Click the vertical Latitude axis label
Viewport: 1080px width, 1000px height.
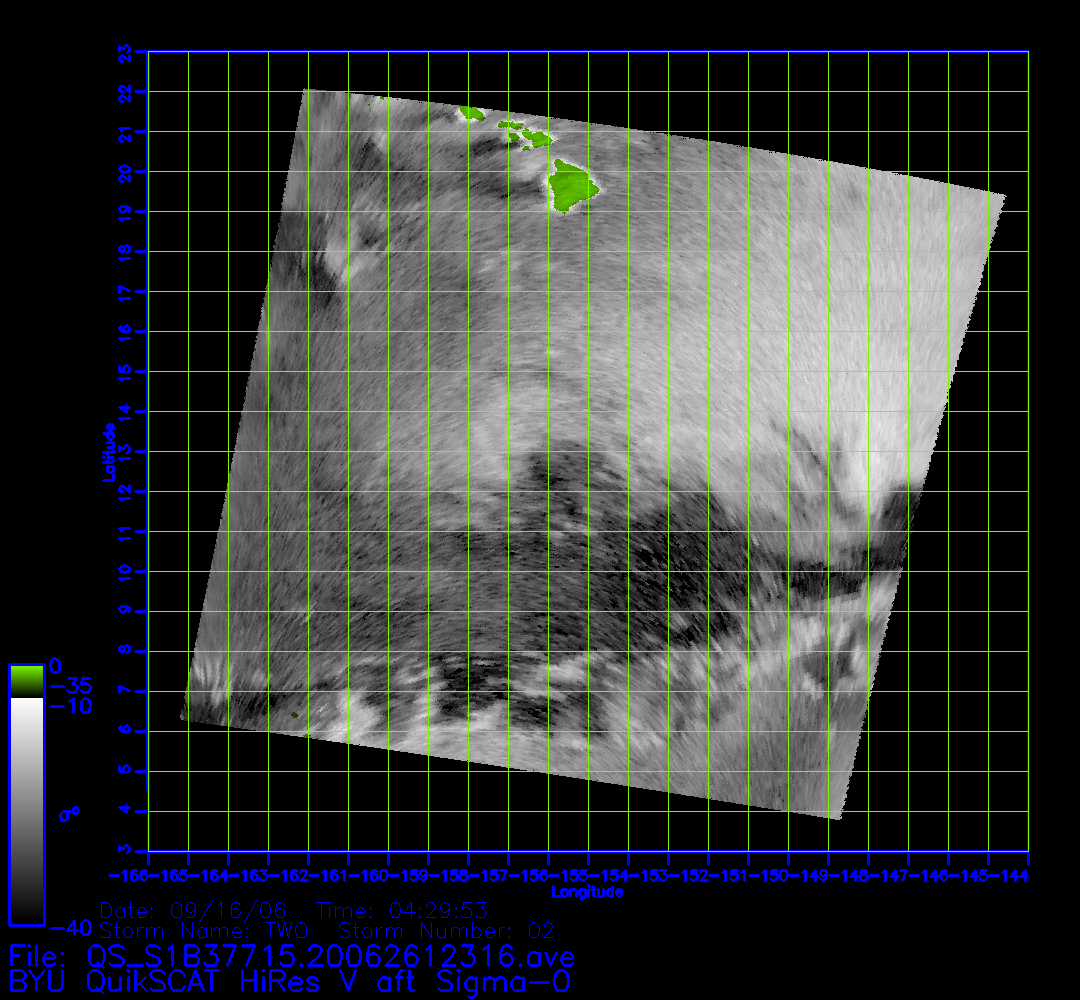pos(107,451)
